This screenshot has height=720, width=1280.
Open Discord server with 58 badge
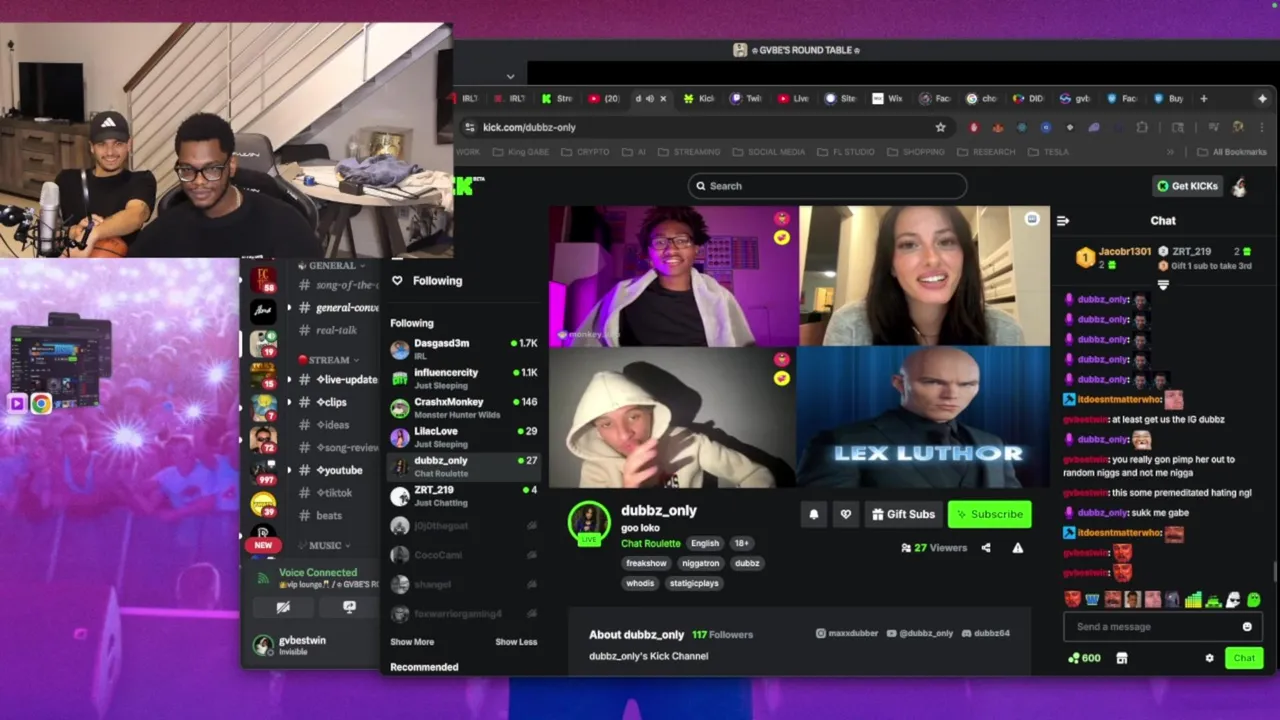(263, 279)
